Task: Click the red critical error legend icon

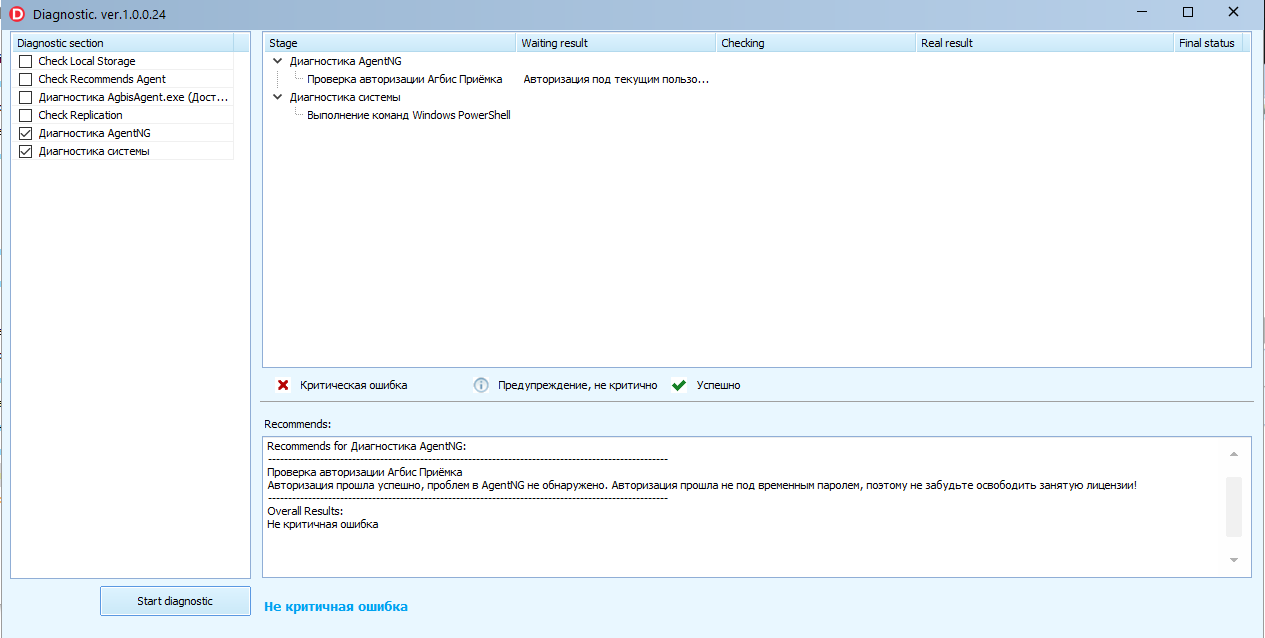Action: (281, 384)
